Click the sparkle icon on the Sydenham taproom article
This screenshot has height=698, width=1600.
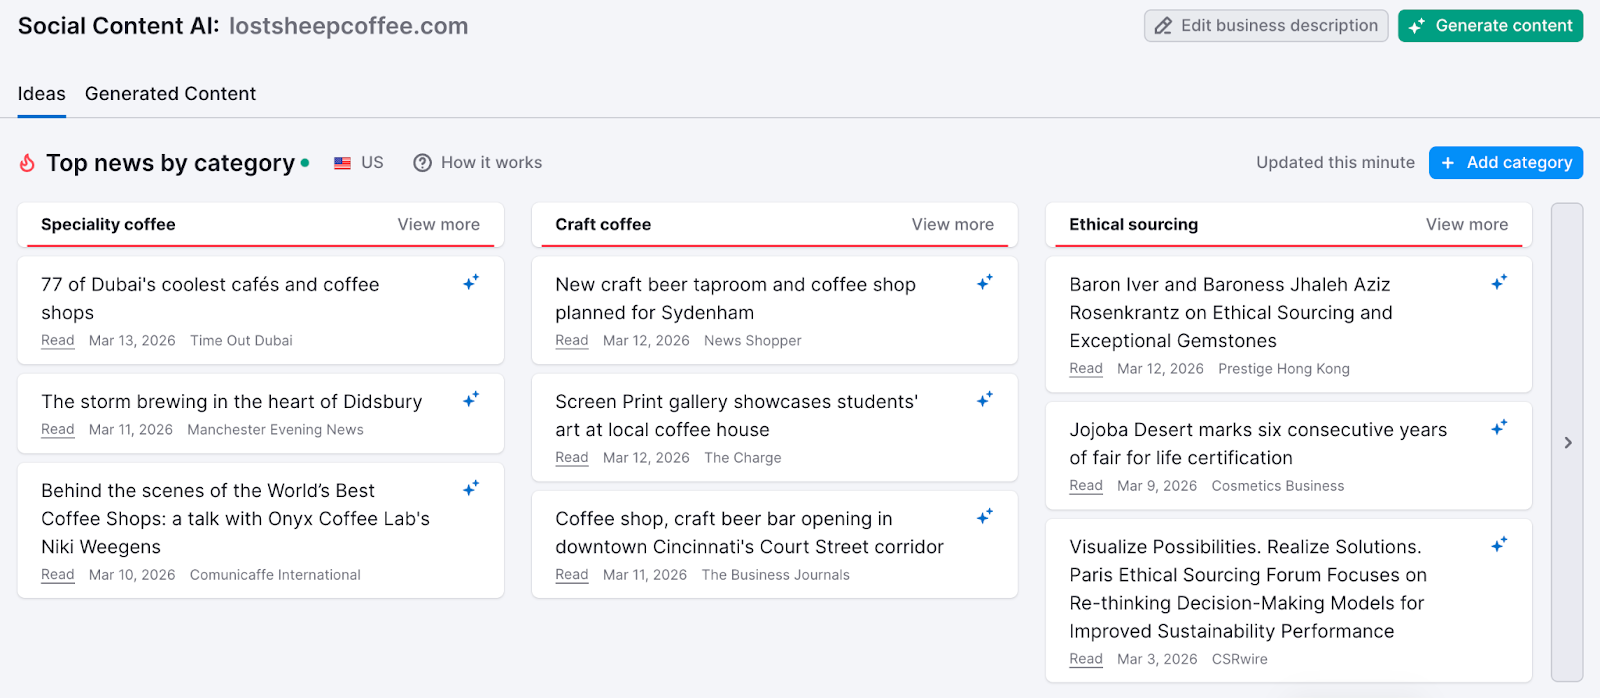click(x=984, y=283)
